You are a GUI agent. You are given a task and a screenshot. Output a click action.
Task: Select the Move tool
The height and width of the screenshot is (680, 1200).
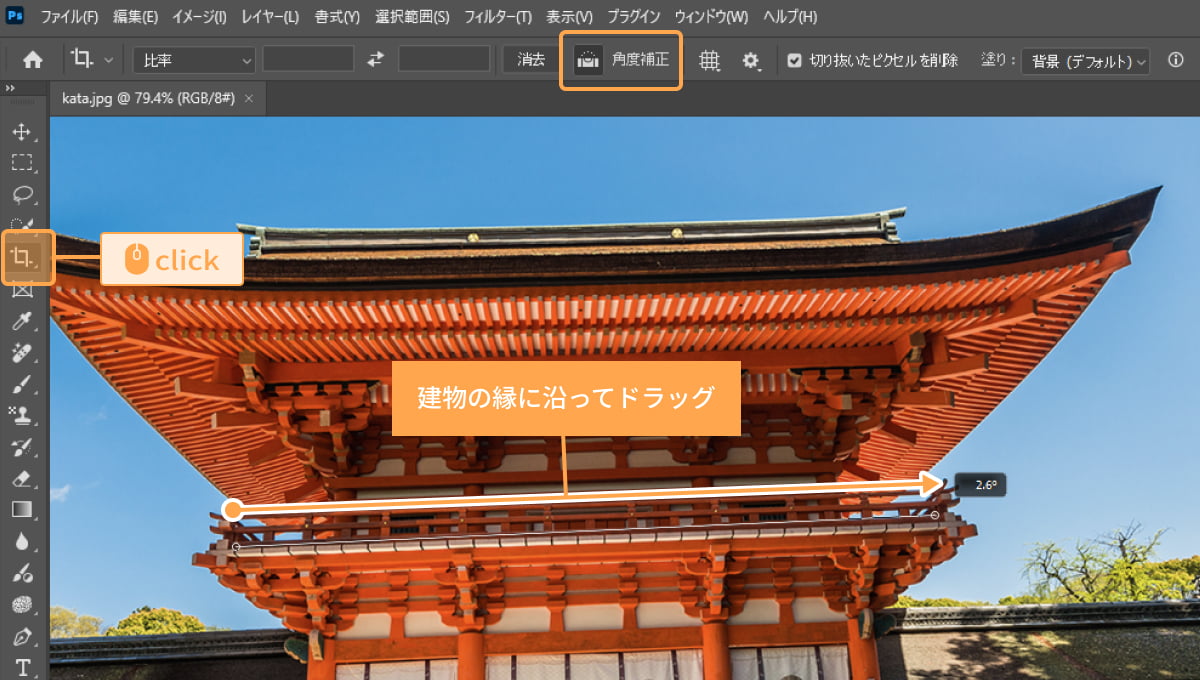(23, 130)
